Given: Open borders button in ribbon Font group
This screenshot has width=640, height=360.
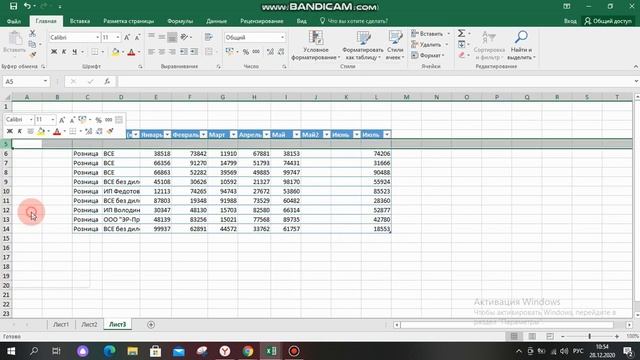Looking at the screenshot, I should pyautogui.click(x=95, y=52).
